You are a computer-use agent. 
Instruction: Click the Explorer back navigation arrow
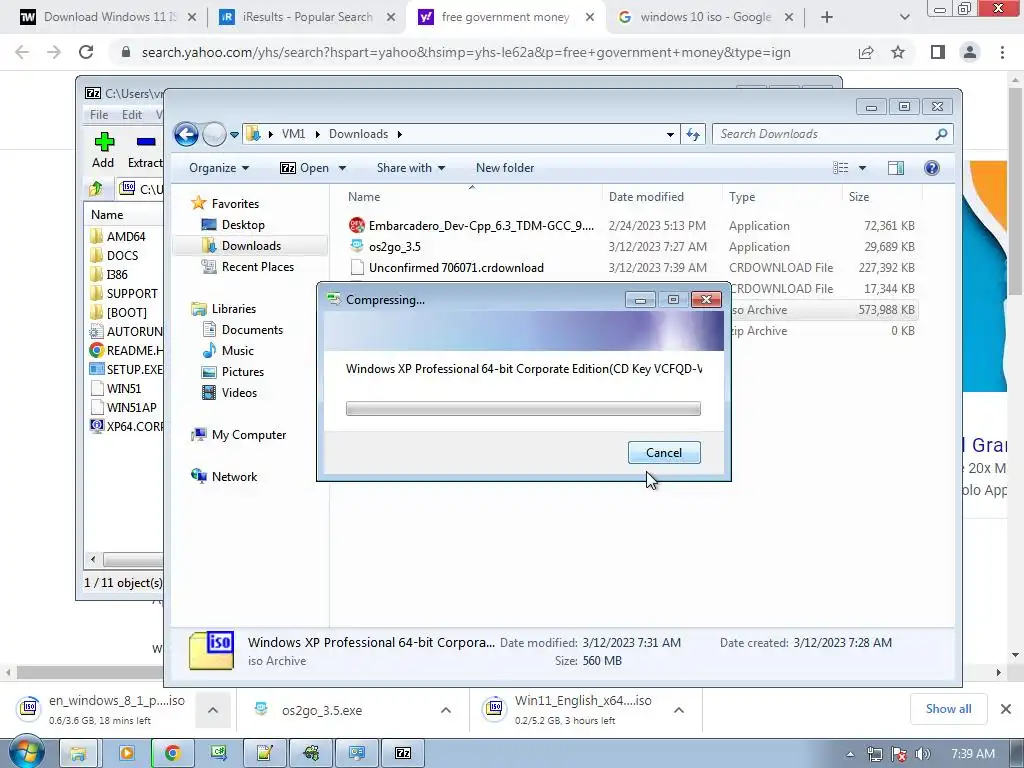186,135
